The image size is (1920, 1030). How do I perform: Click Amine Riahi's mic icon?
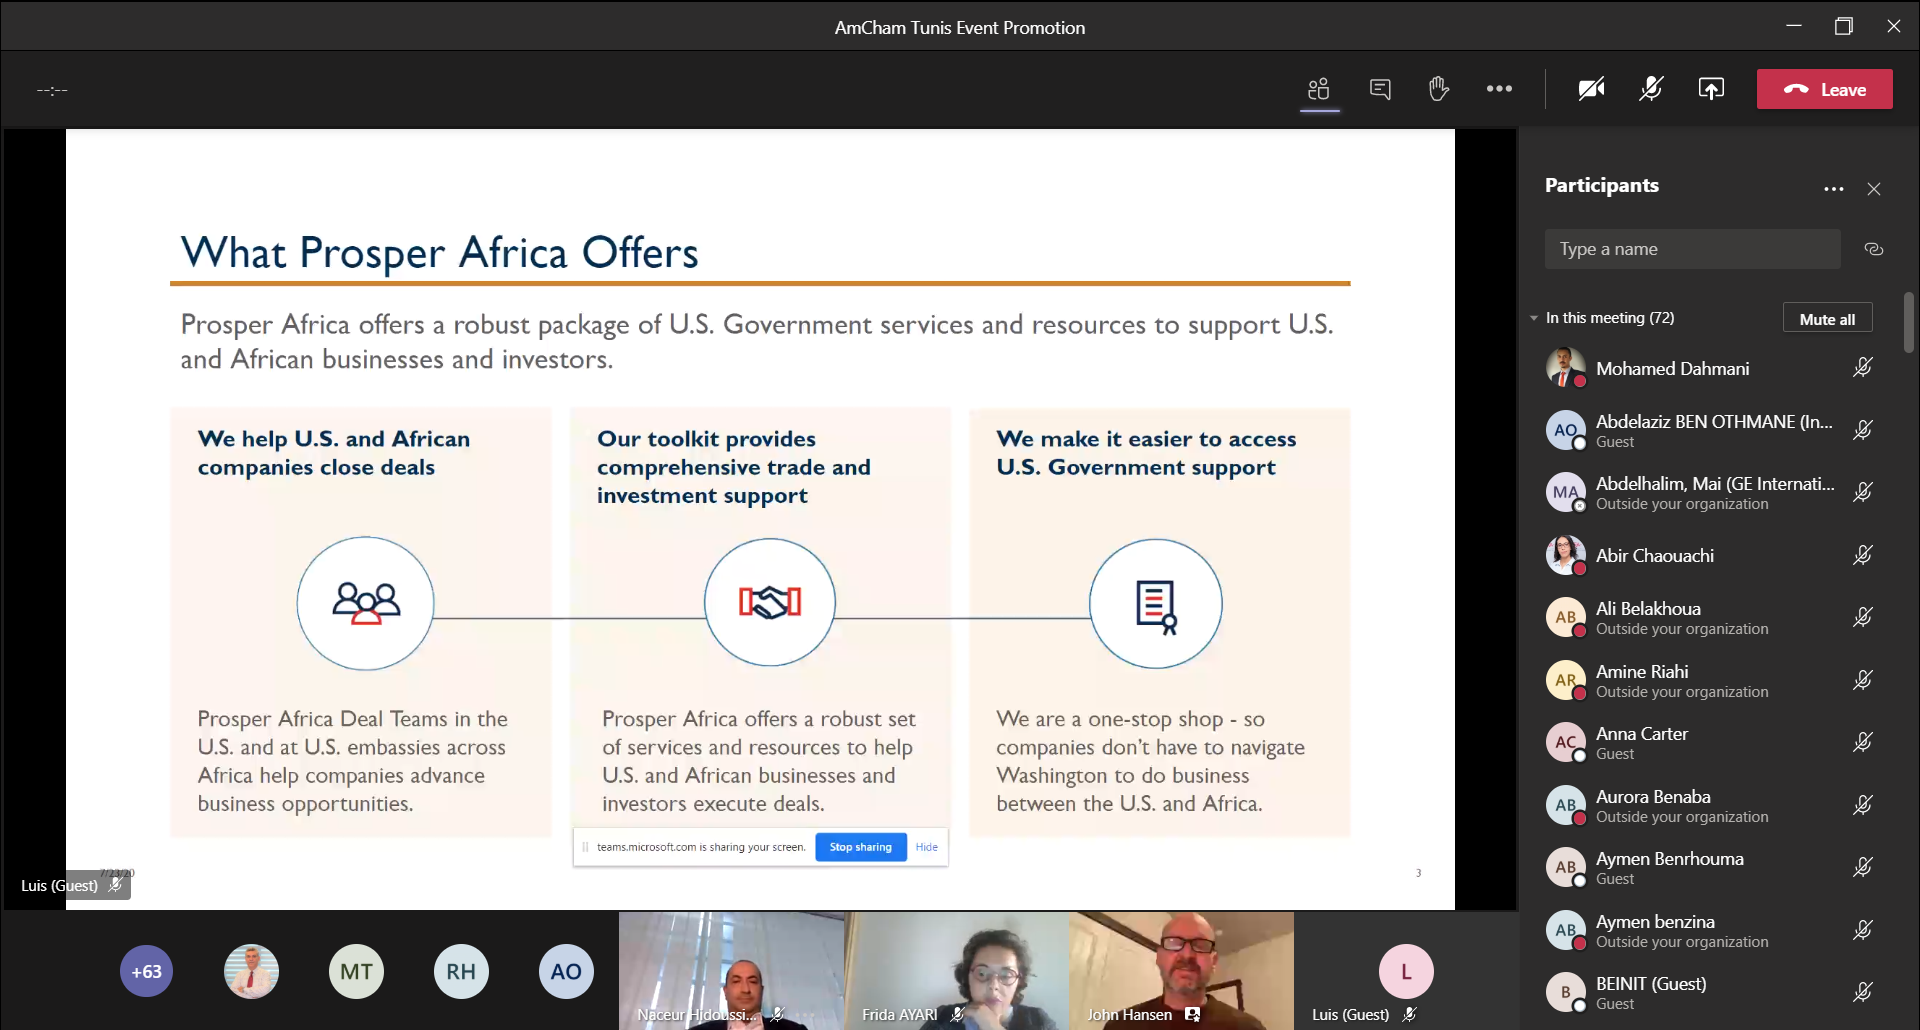pos(1862,680)
